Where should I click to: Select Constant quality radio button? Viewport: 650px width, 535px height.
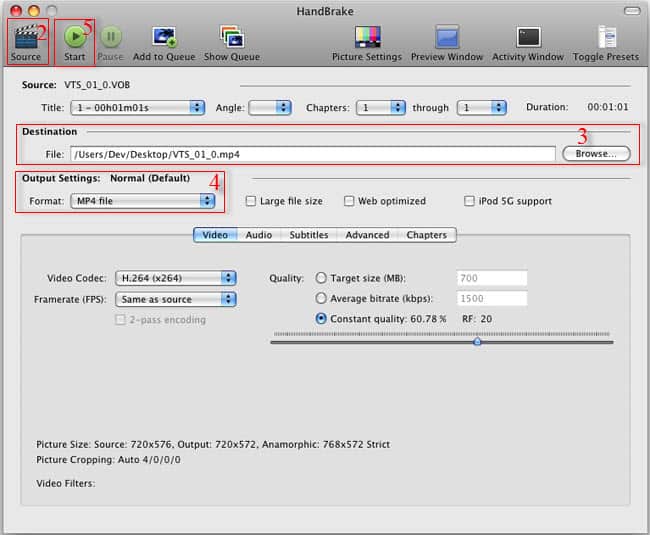click(x=321, y=318)
